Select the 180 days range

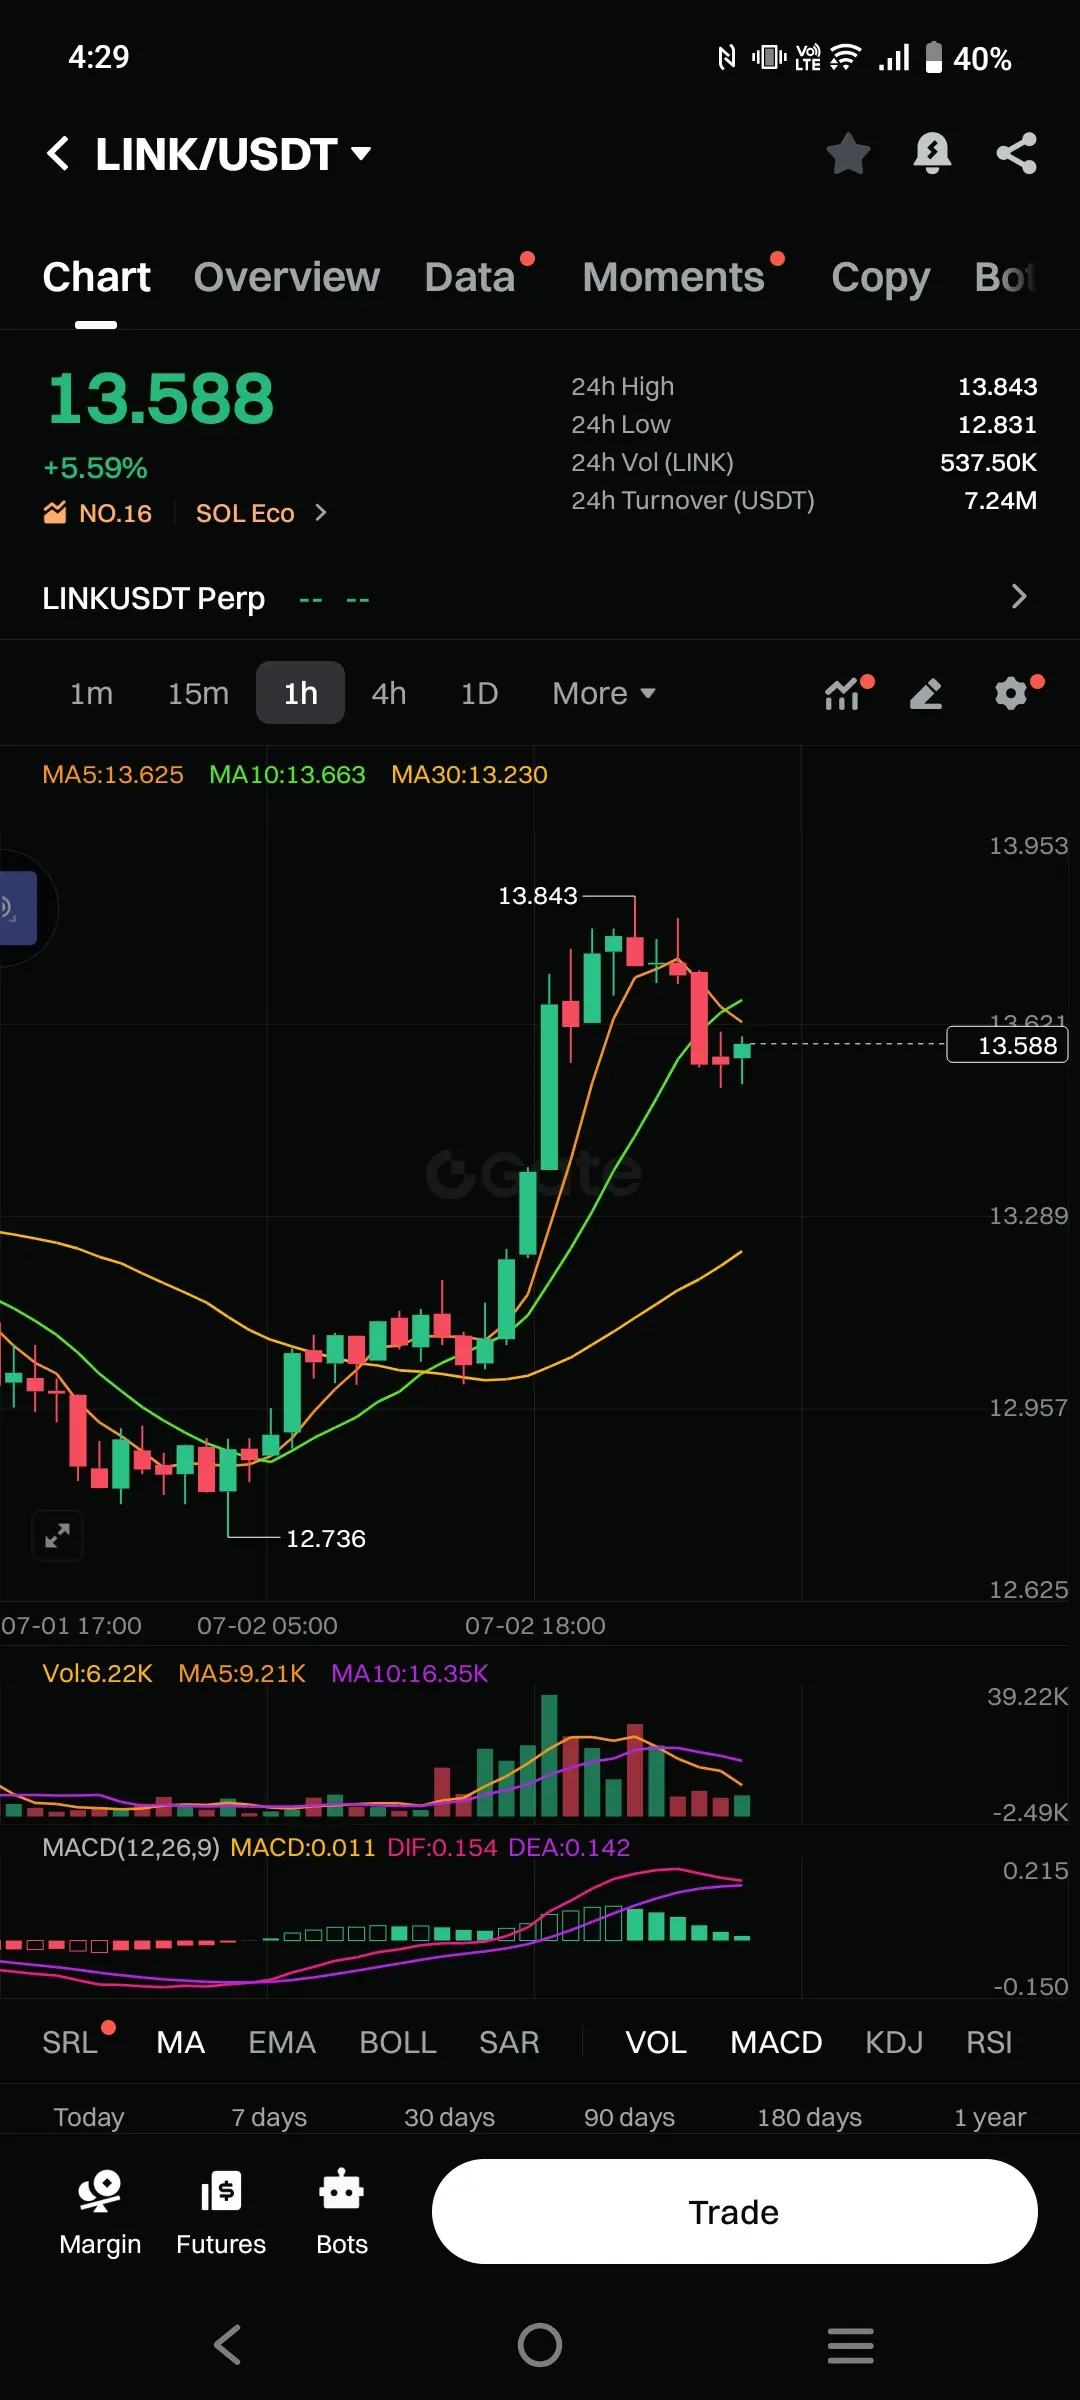point(810,2118)
